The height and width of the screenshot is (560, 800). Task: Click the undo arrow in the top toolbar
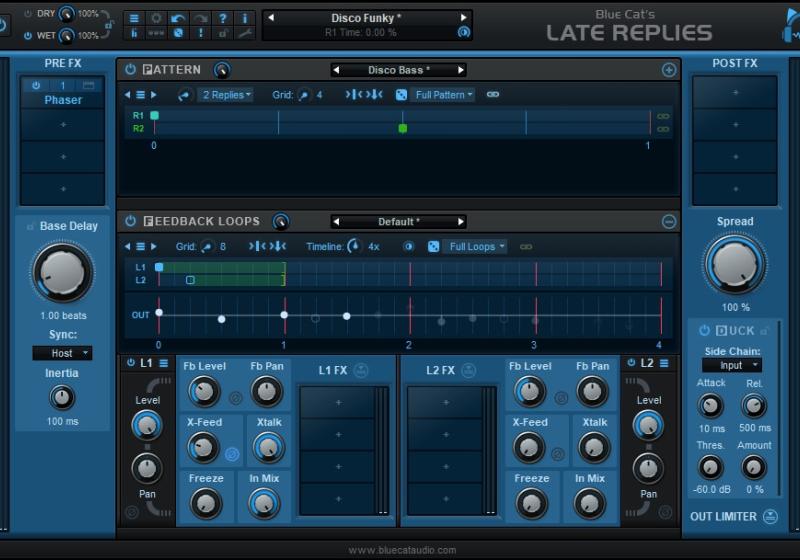(178, 18)
